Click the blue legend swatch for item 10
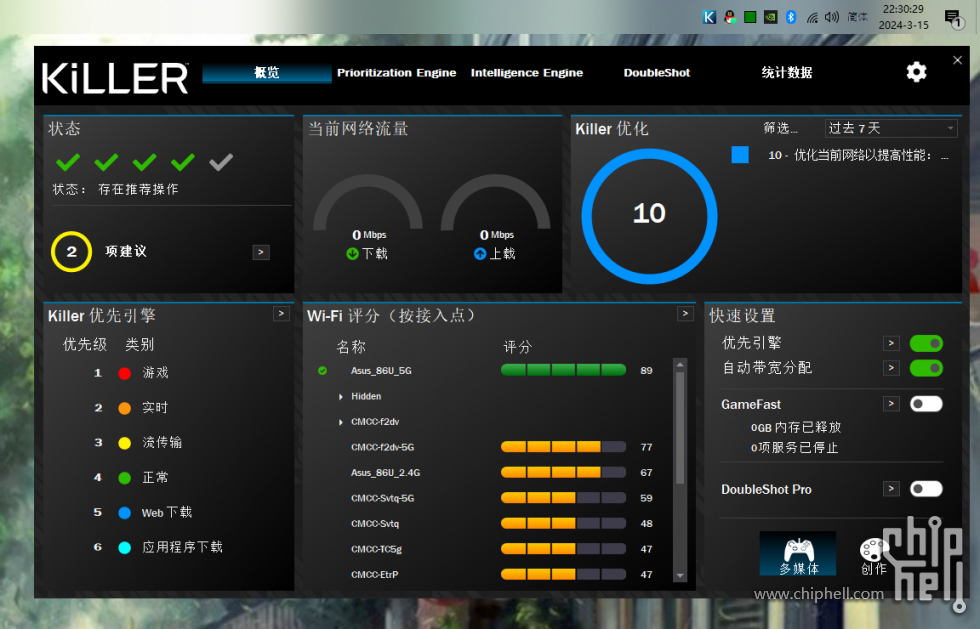 (740, 154)
